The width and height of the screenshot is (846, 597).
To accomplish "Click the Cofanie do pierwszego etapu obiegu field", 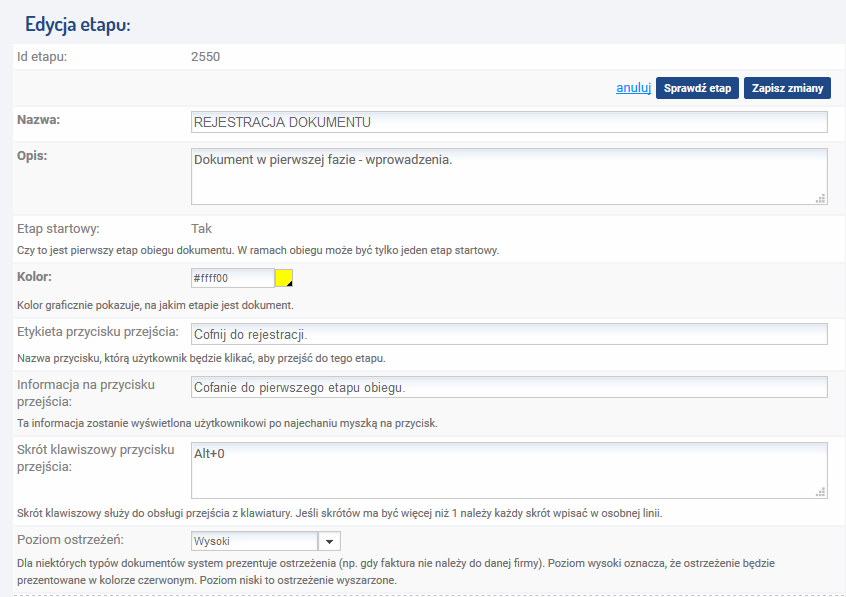I will click(x=509, y=387).
